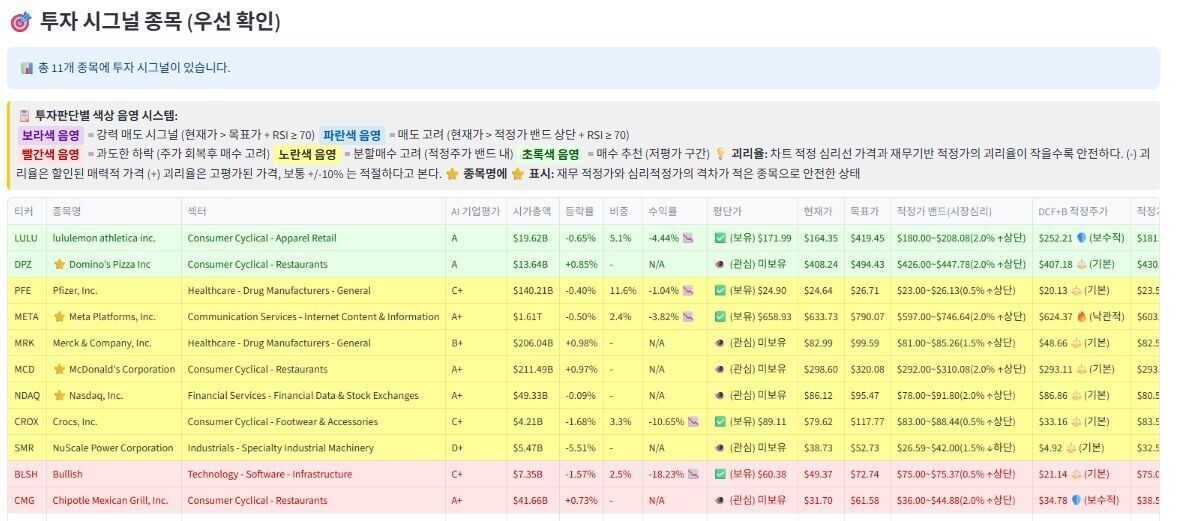
Task: Click the $597.00~$746.64 fair value band cell
Action: click(x=962, y=317)
